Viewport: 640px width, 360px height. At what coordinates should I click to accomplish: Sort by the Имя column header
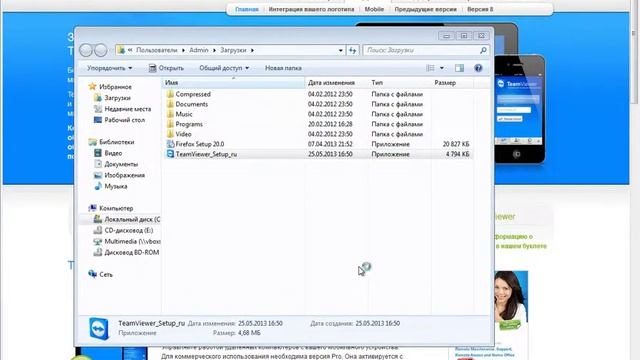(x=233, y=83)
